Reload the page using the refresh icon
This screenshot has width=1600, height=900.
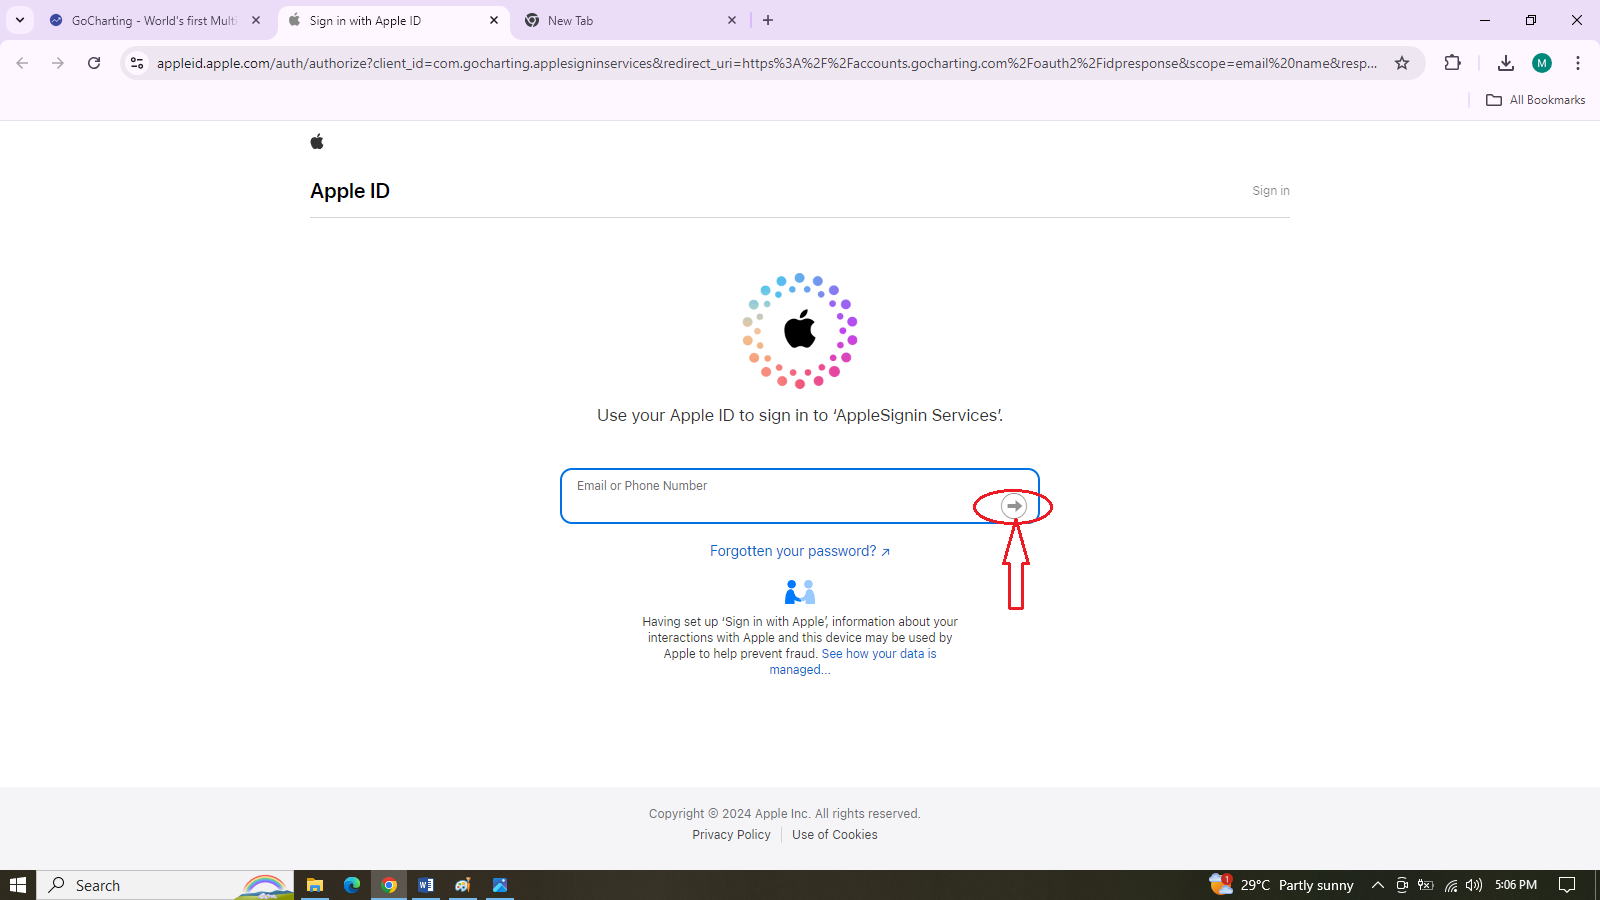click(94, 62)
